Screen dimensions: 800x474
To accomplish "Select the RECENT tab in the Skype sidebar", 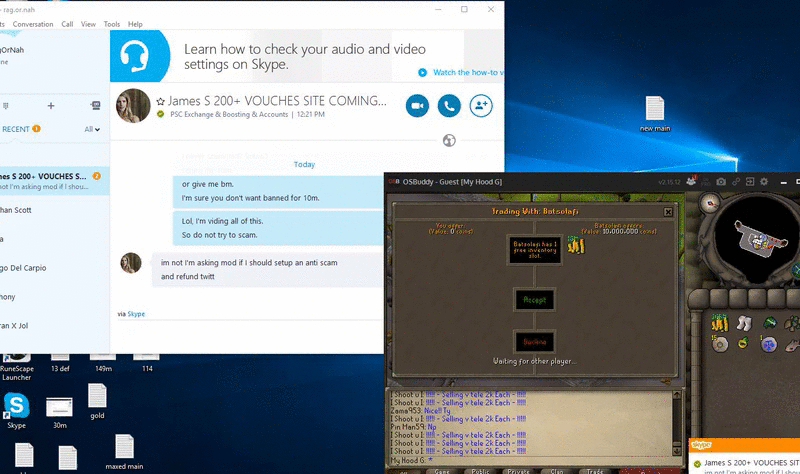I will coord(16,129).
